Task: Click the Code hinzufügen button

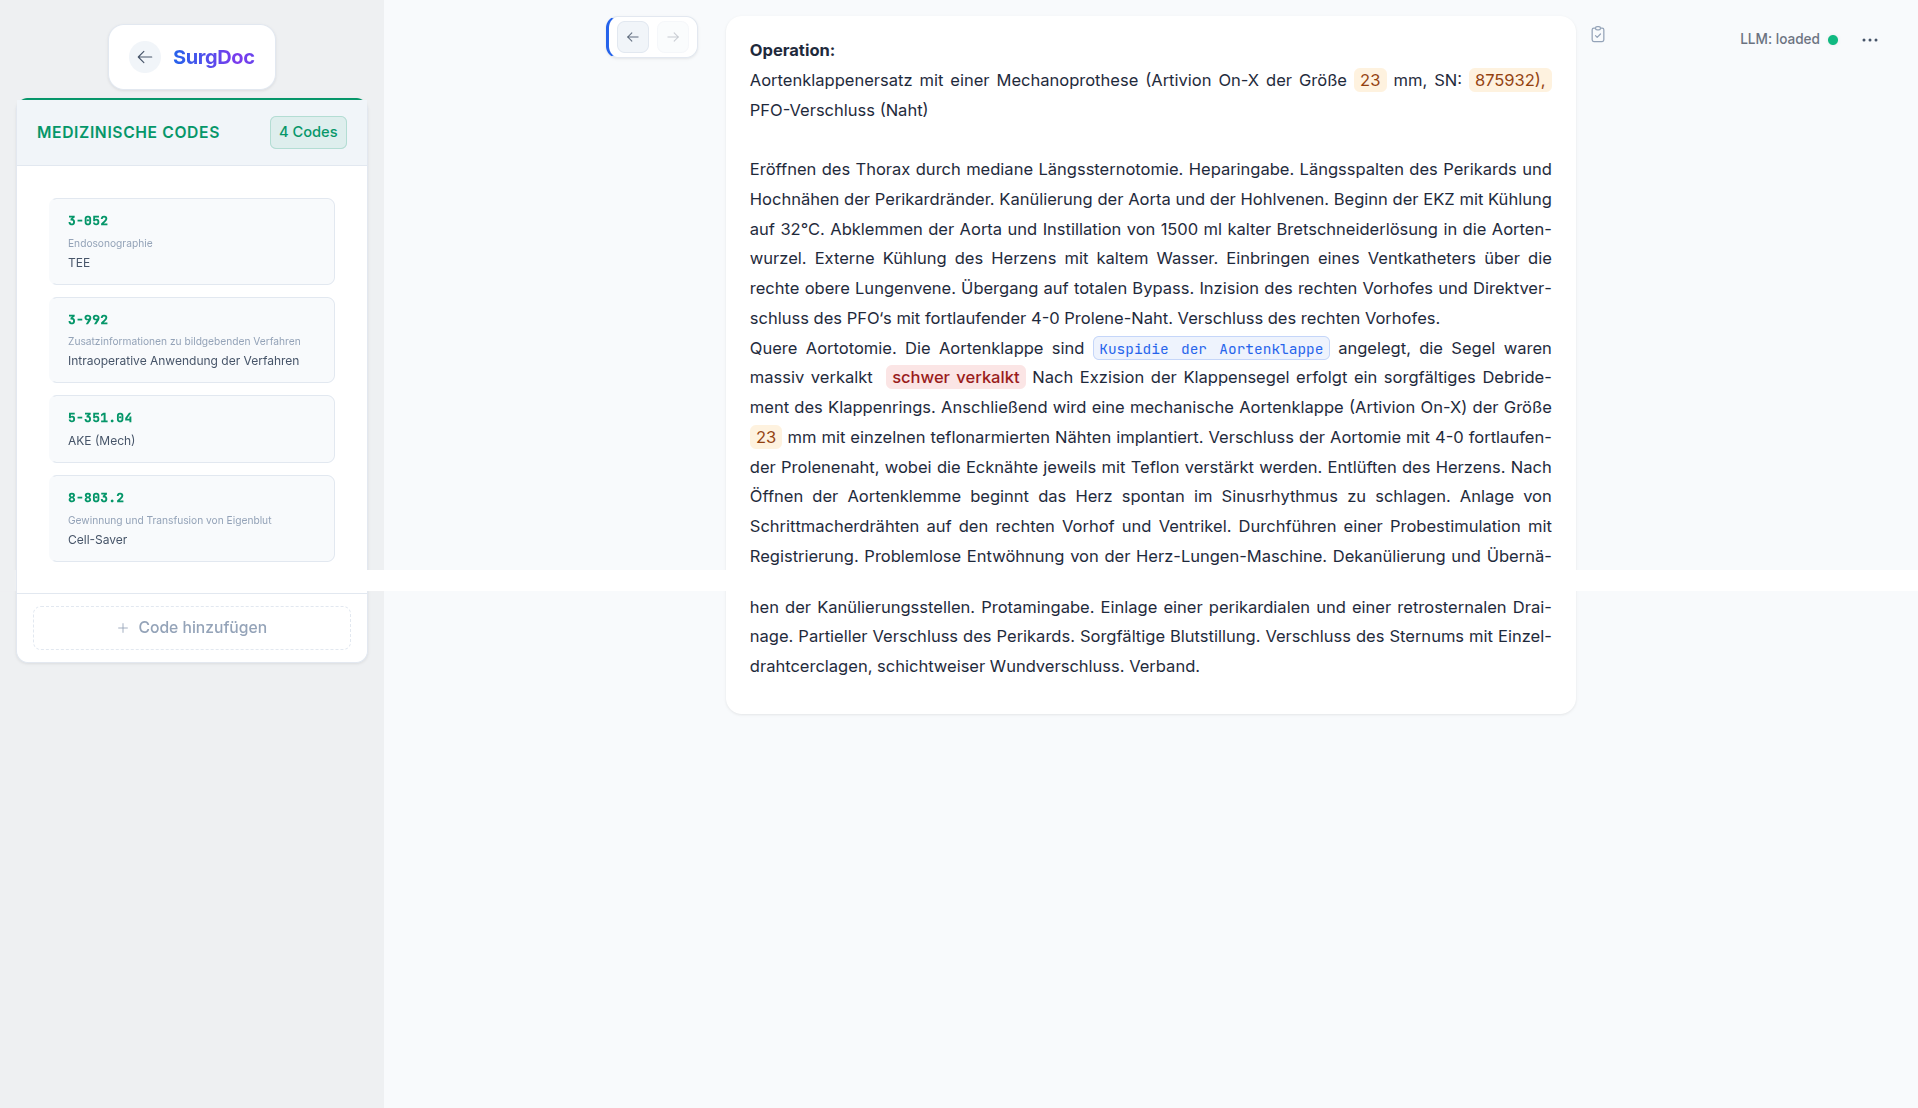Action: pos(192,628)
